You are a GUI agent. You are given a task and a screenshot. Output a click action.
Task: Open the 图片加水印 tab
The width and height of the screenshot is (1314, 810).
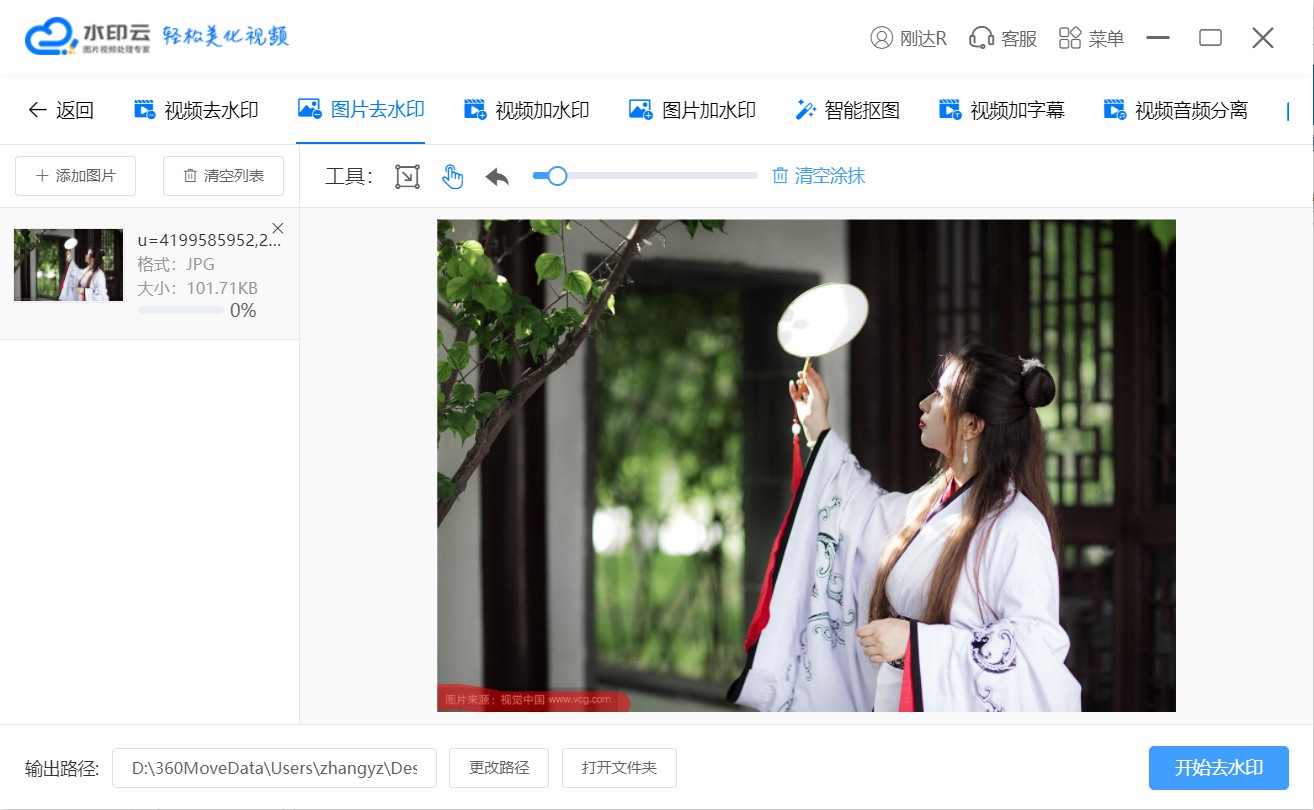pos(692,110)
